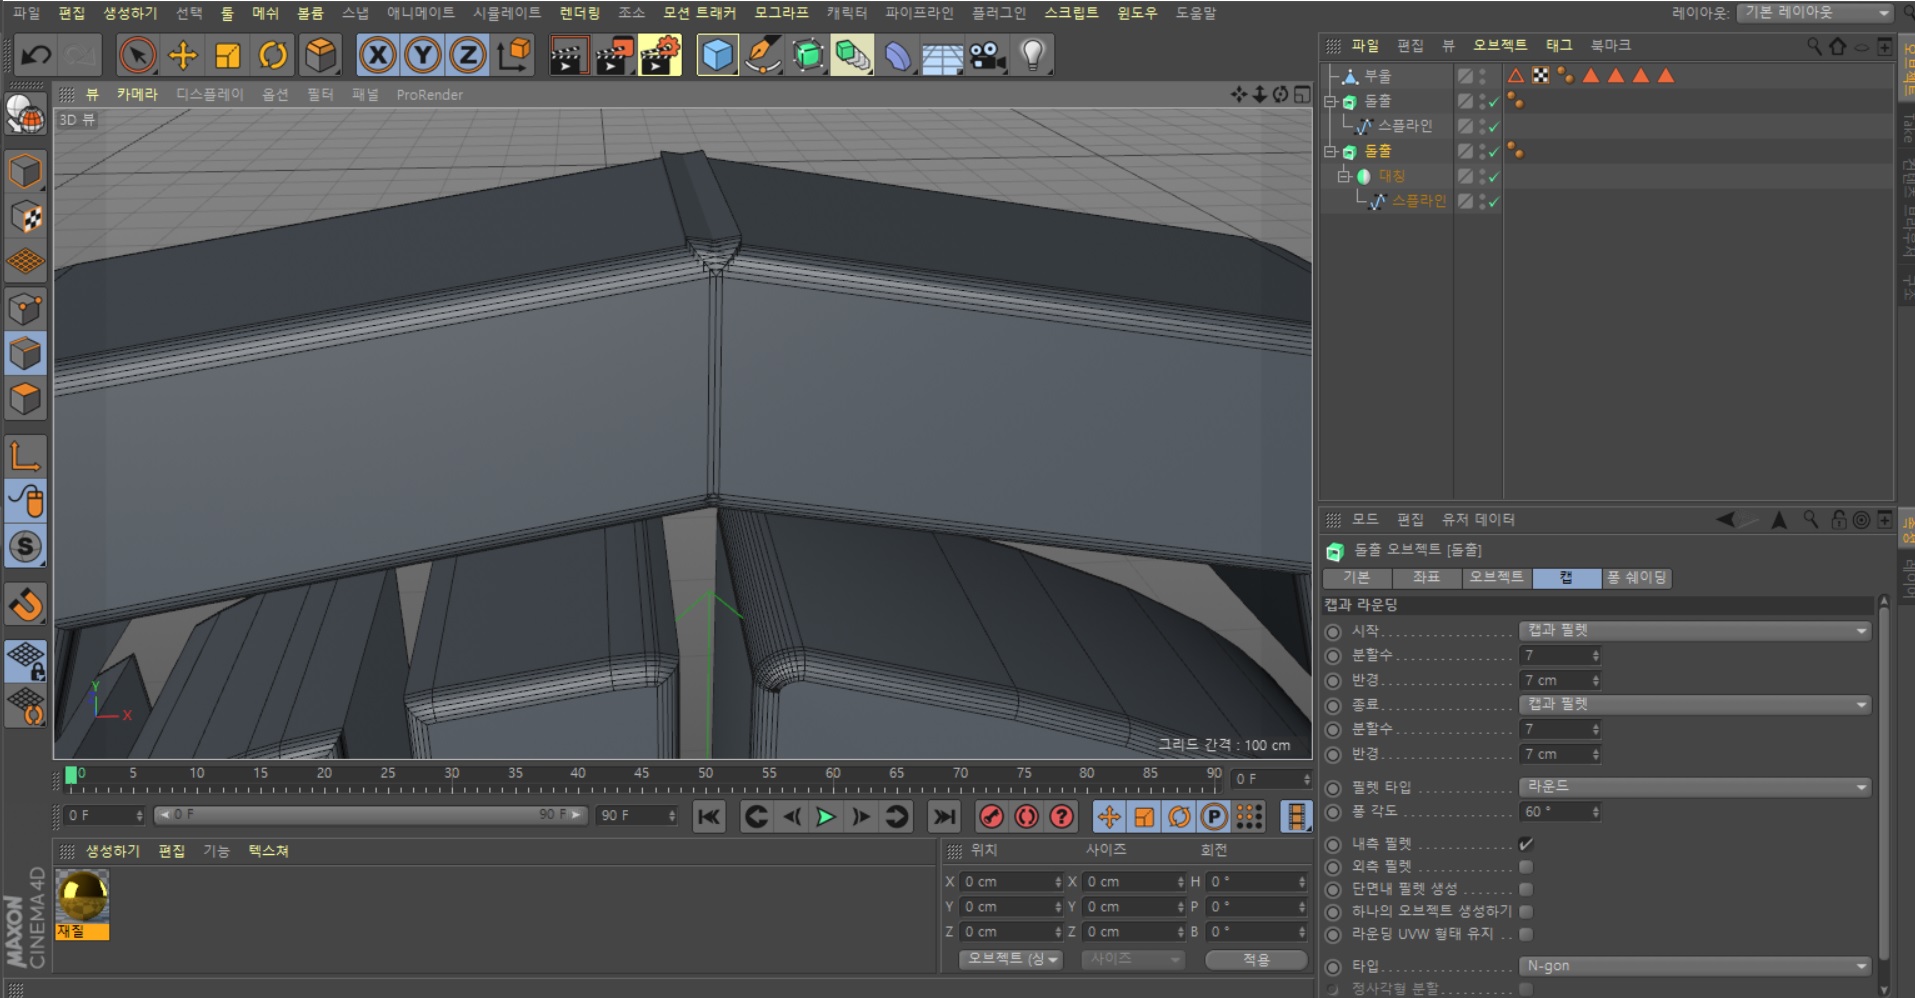Image resolution: width=1915 pixels, height=998 pixels.
Task: Open the 필렛 타입 dropdown
Action: tap(1695, 787)
